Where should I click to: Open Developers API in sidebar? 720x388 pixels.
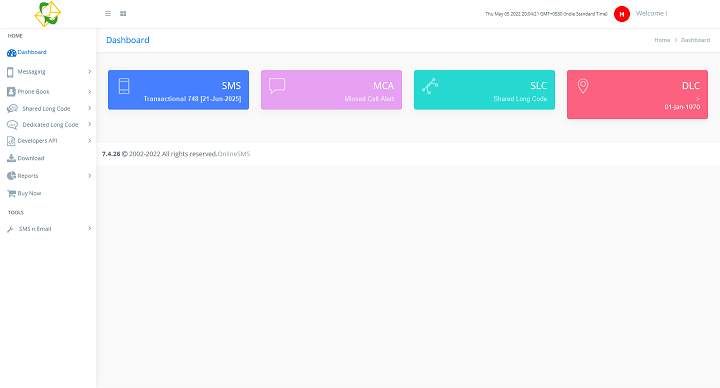[x=37, y=141]
